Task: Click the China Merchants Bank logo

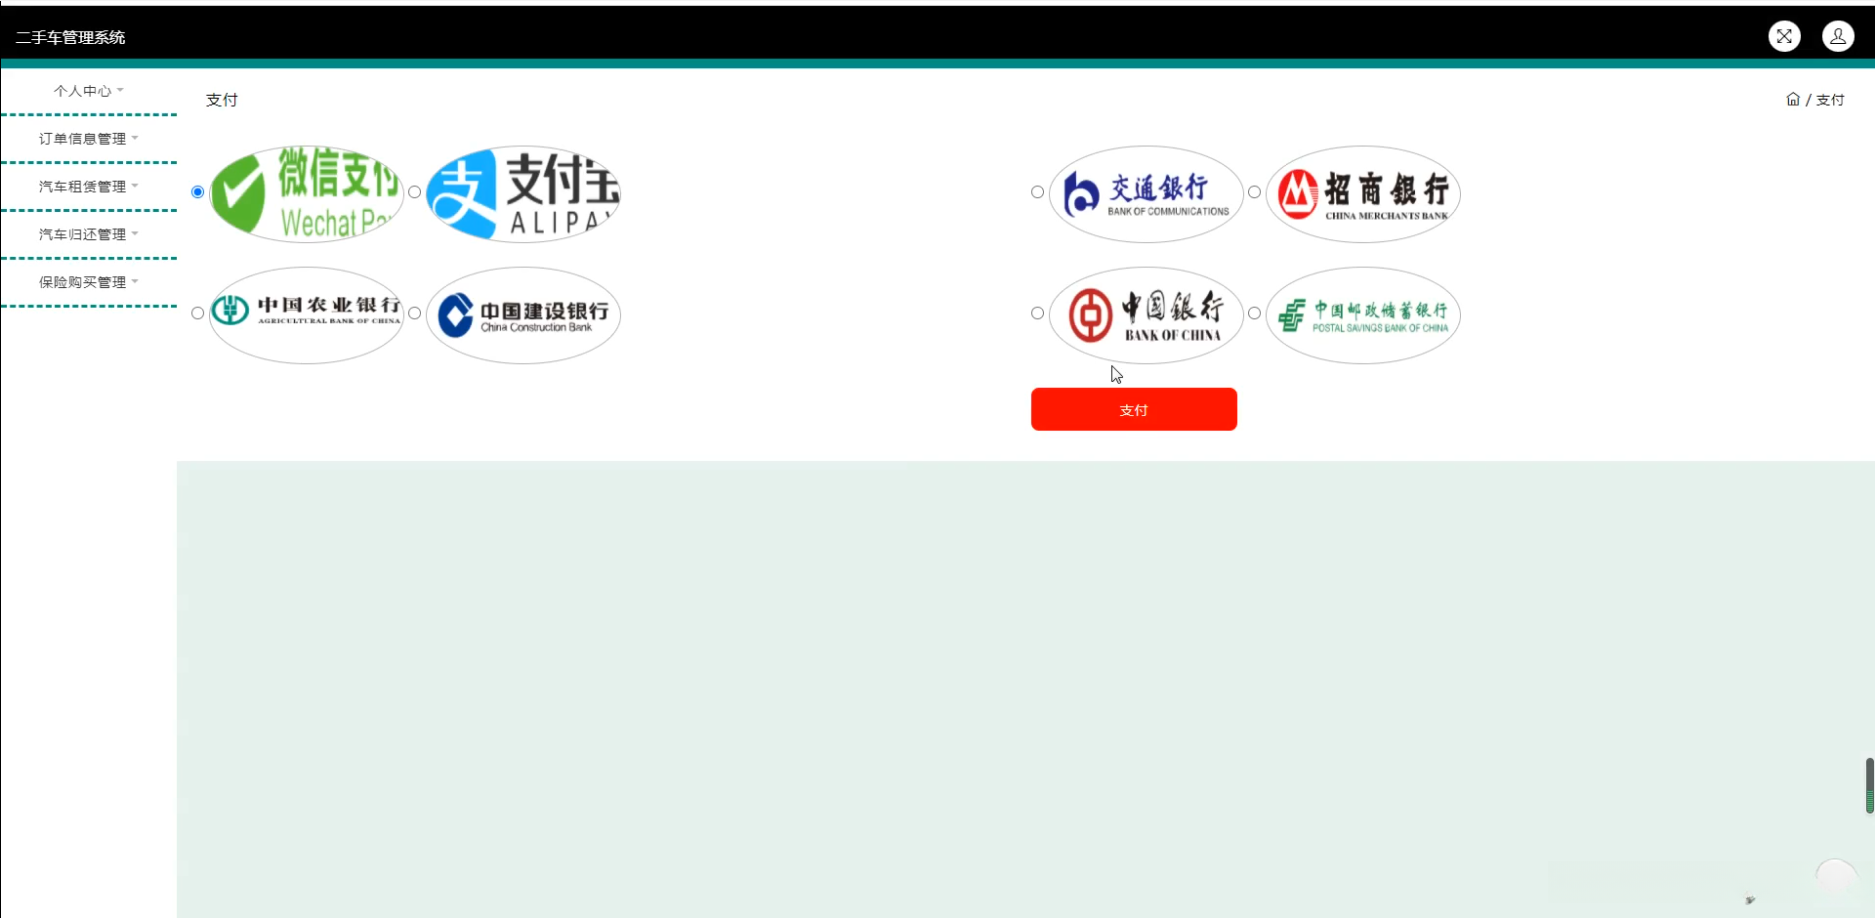Action: click(x=1363, y=193)
